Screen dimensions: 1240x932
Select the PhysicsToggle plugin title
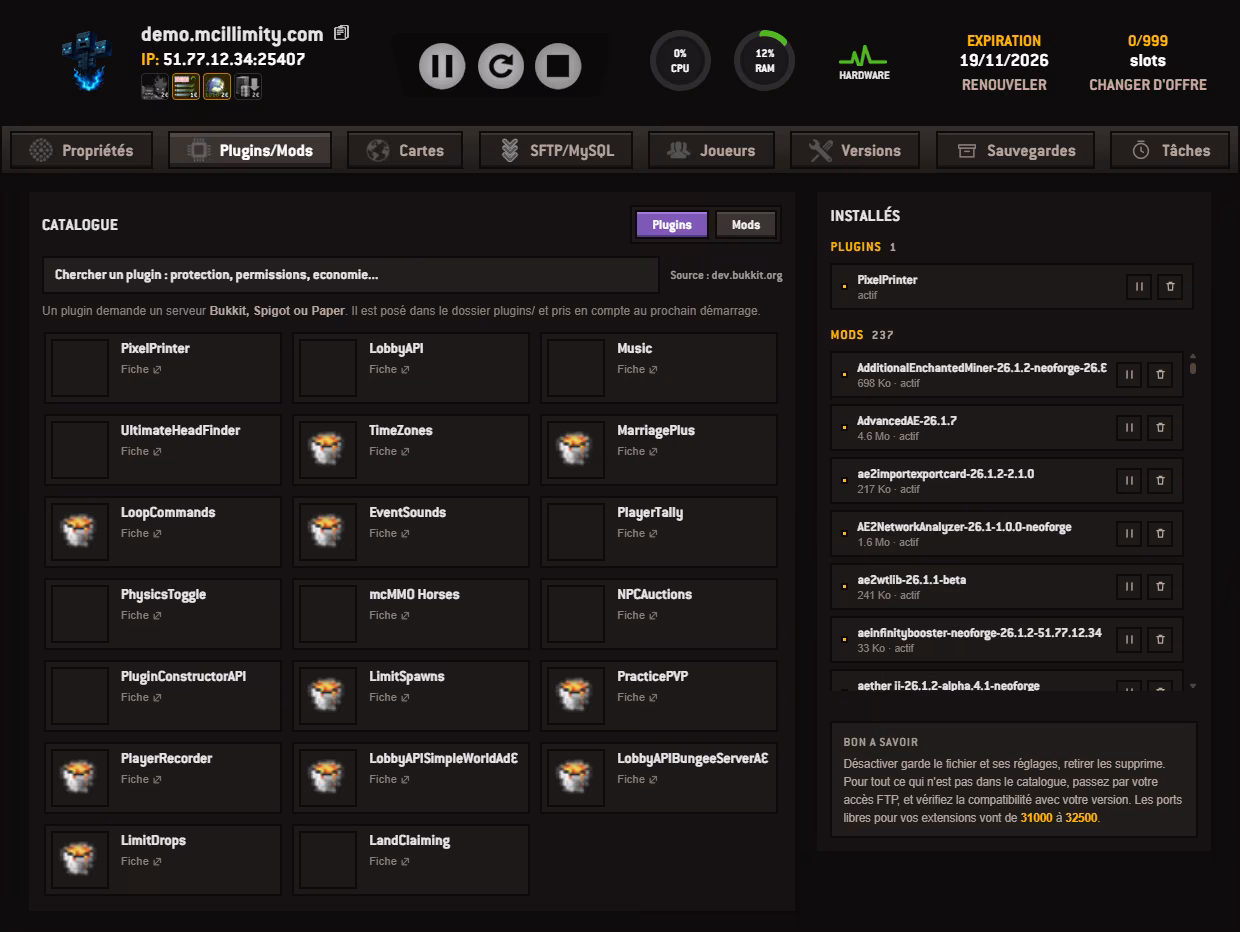click(163, 595)
